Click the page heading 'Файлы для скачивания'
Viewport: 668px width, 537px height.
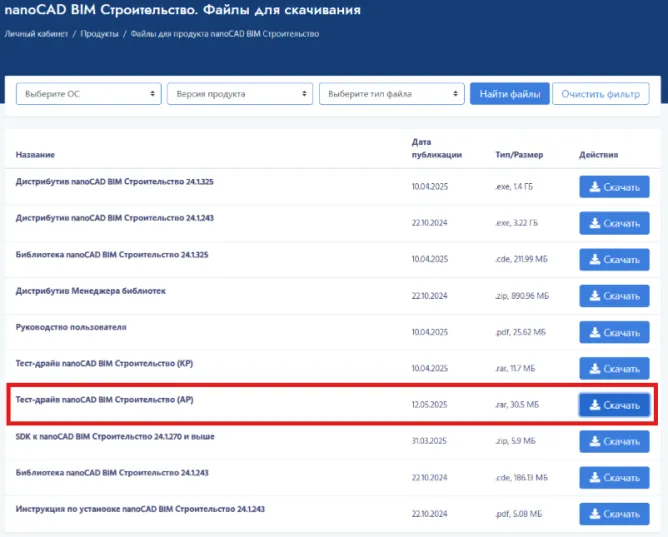pos(282,9)
